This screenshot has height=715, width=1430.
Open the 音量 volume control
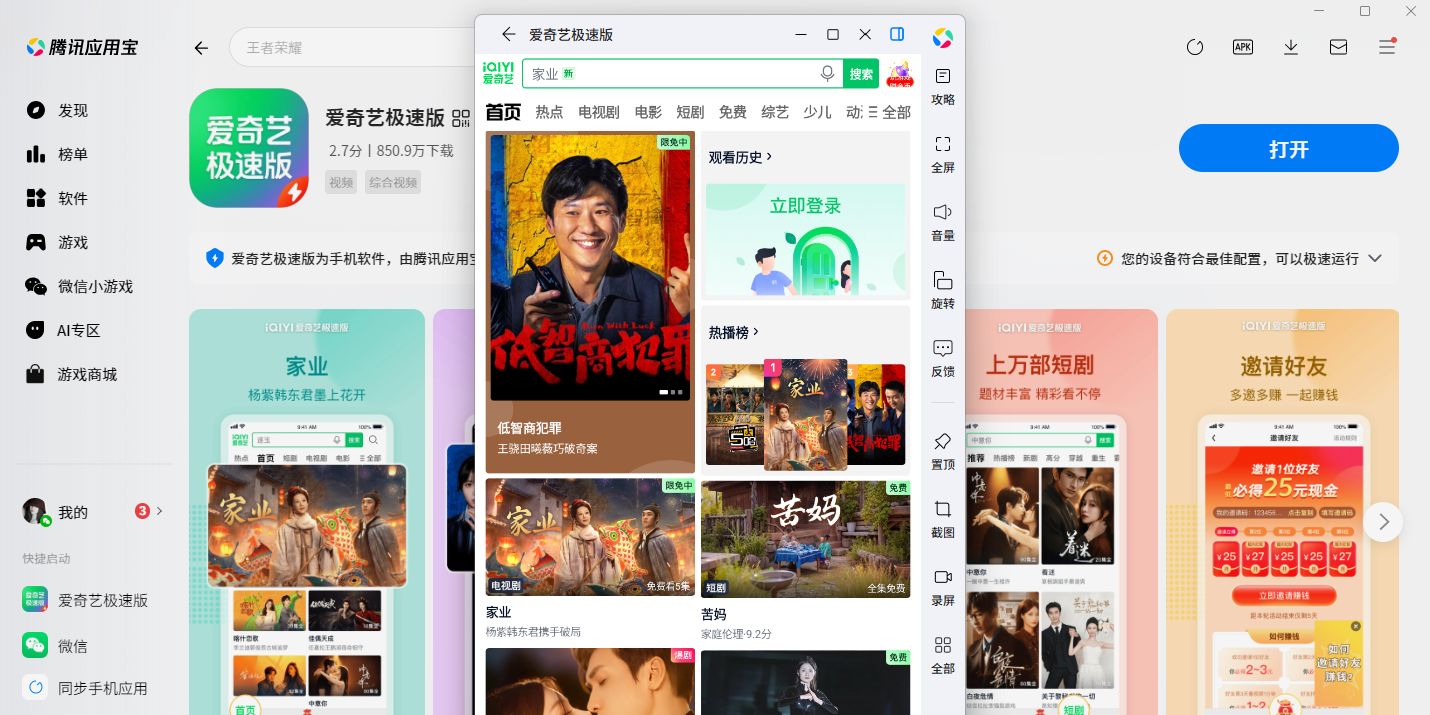pos(942,222)
